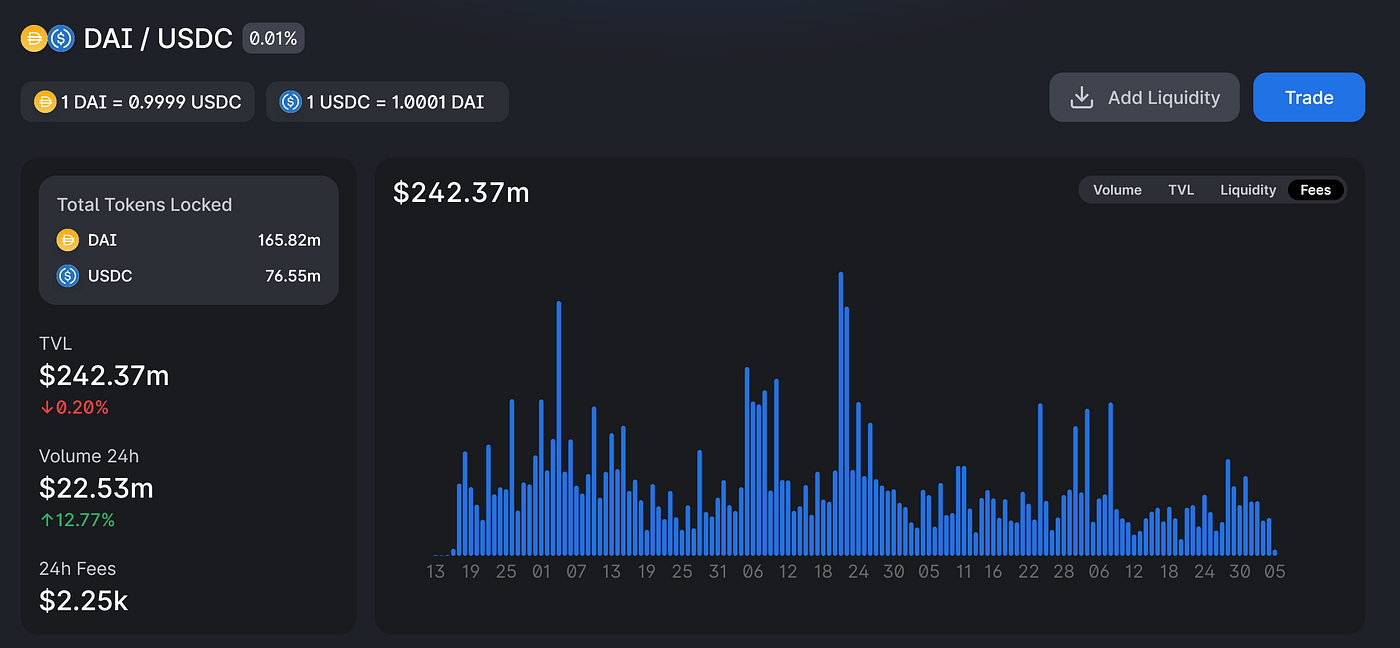This screenshot has height=648, width=1400.
Task: Click the 0.01% fee tier badge
Action: (x=273, y=39)
